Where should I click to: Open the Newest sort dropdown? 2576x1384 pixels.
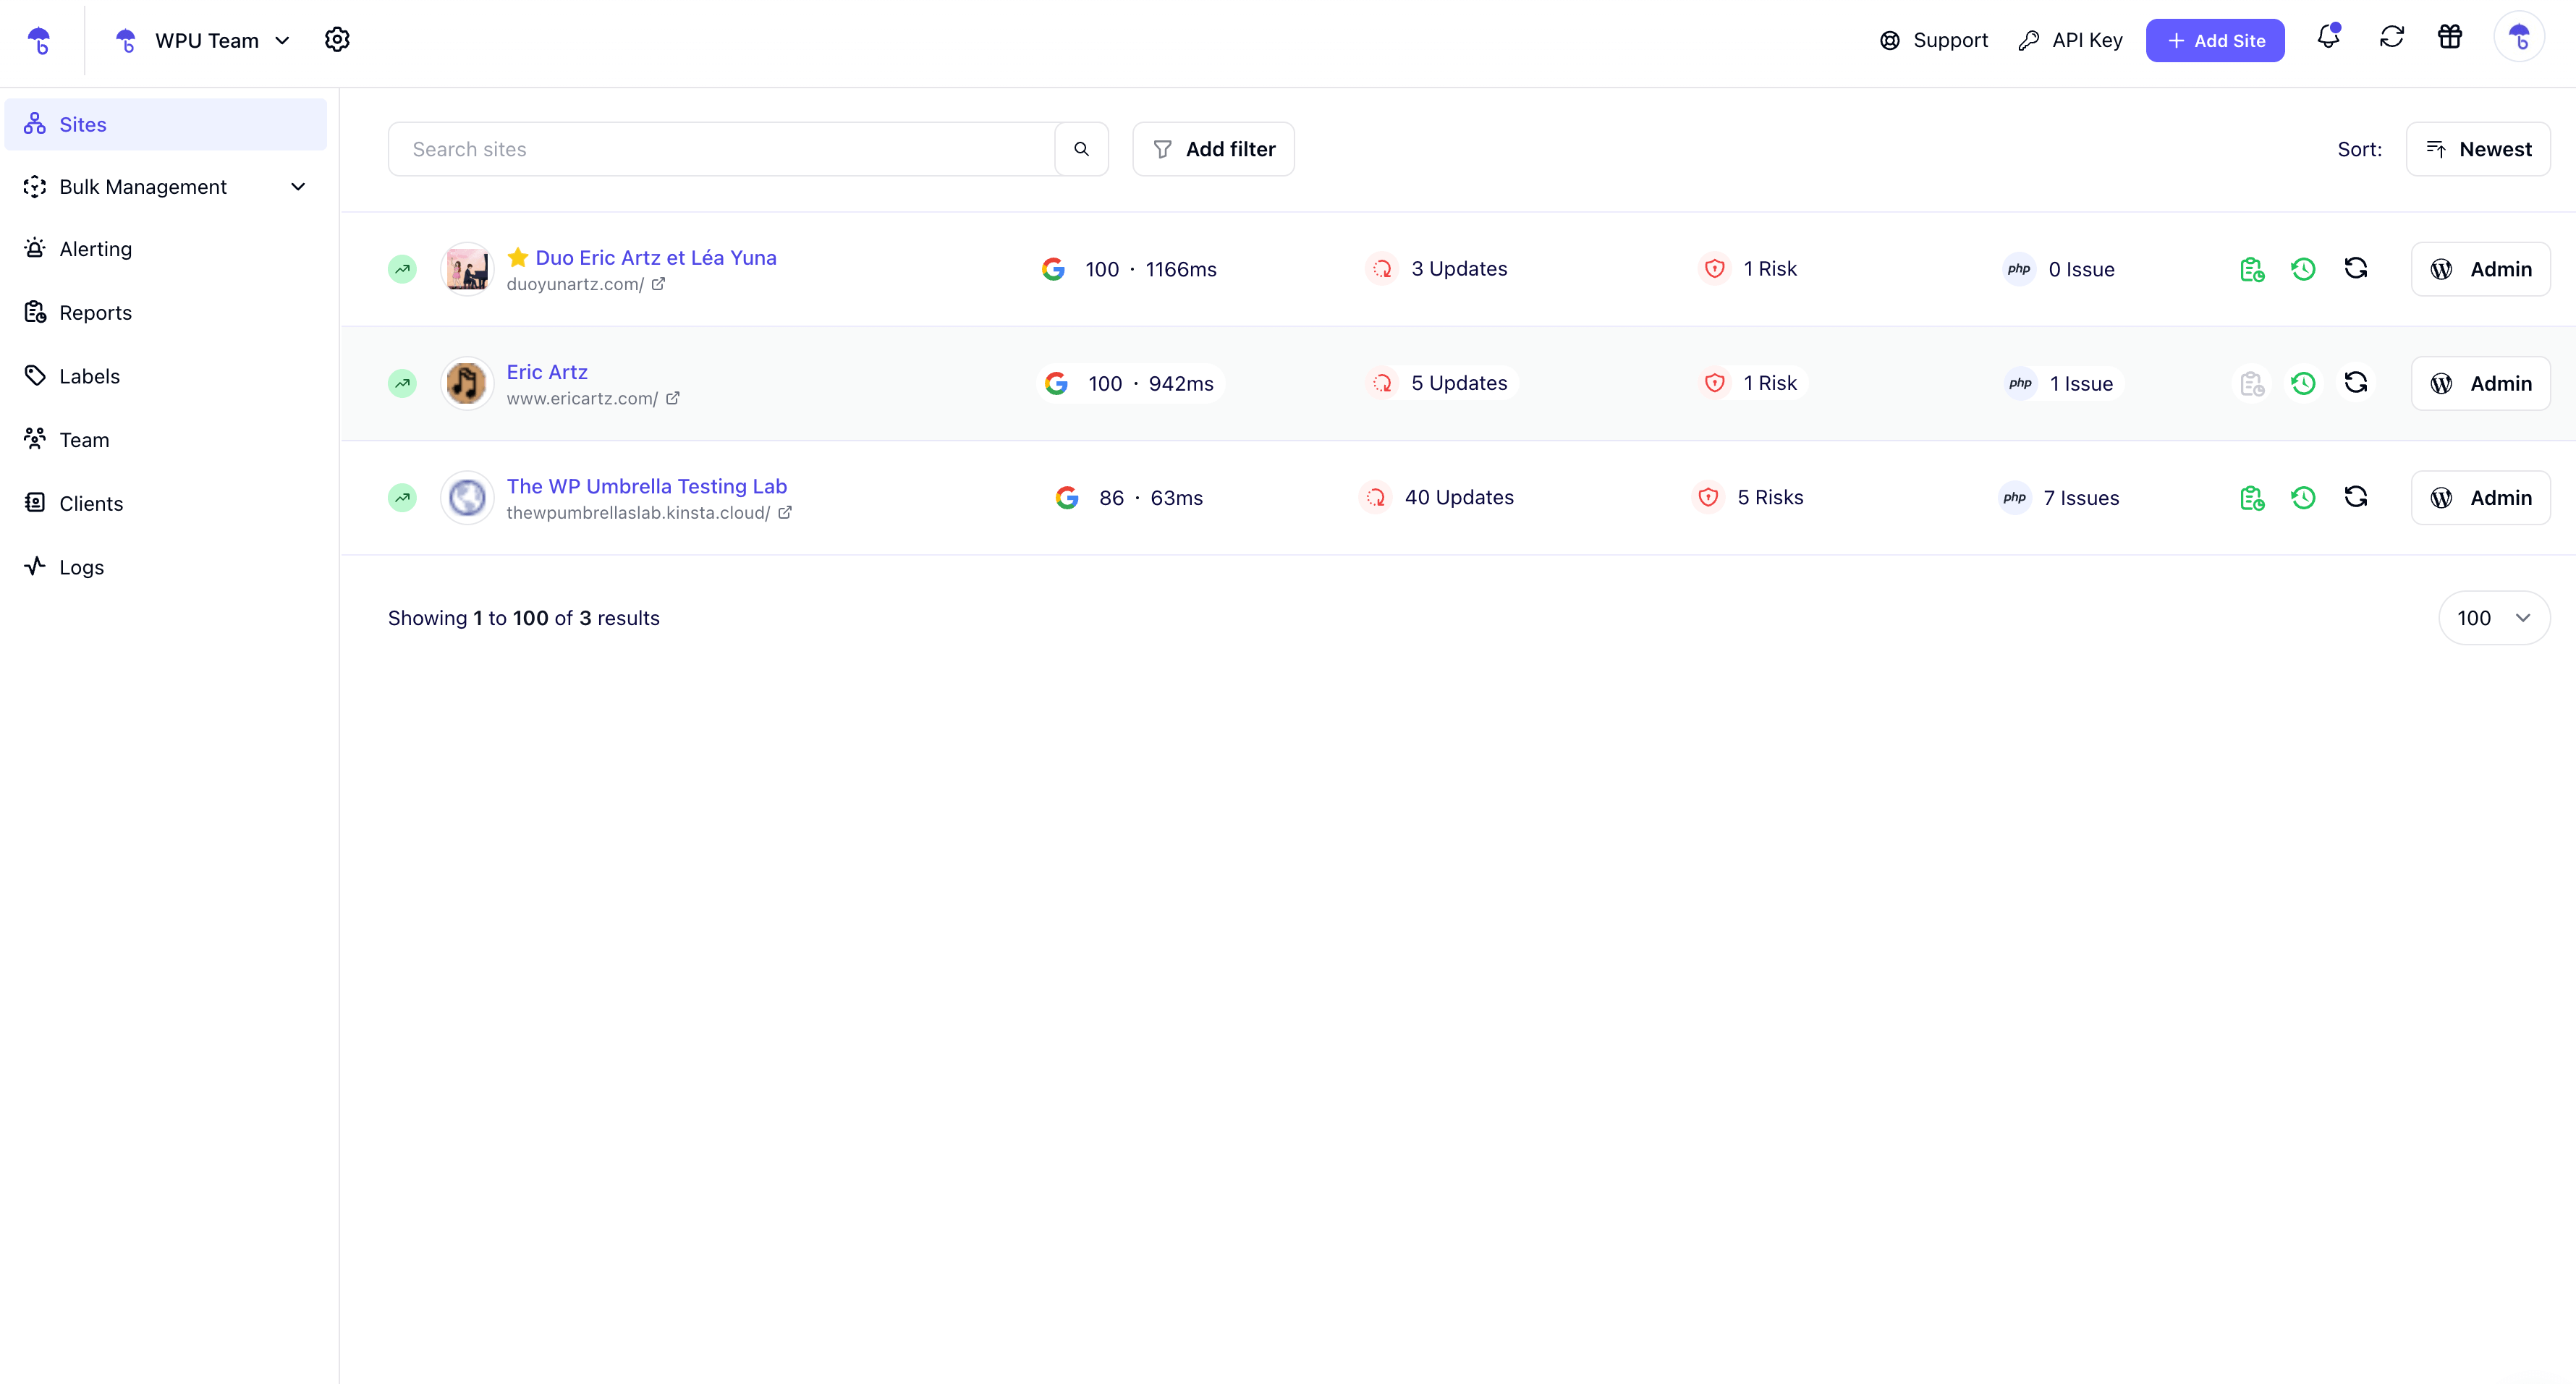[x=2478, y=149]
